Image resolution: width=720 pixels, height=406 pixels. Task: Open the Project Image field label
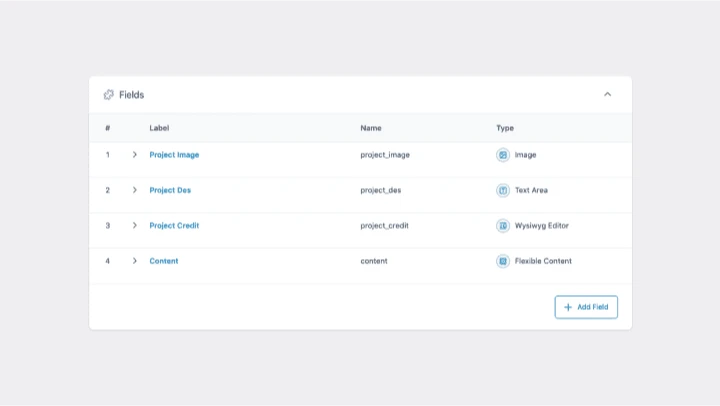[x=174, y=155]
